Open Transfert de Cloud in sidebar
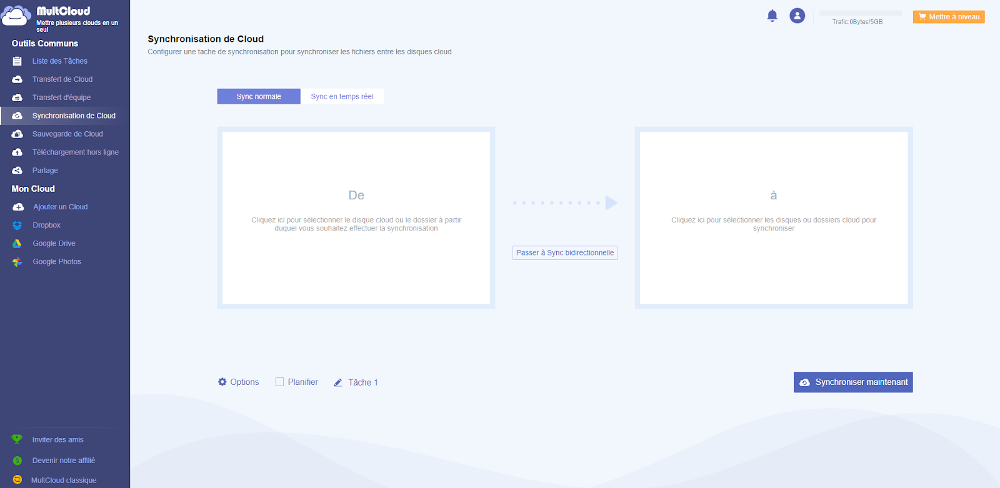 point(62,79)
